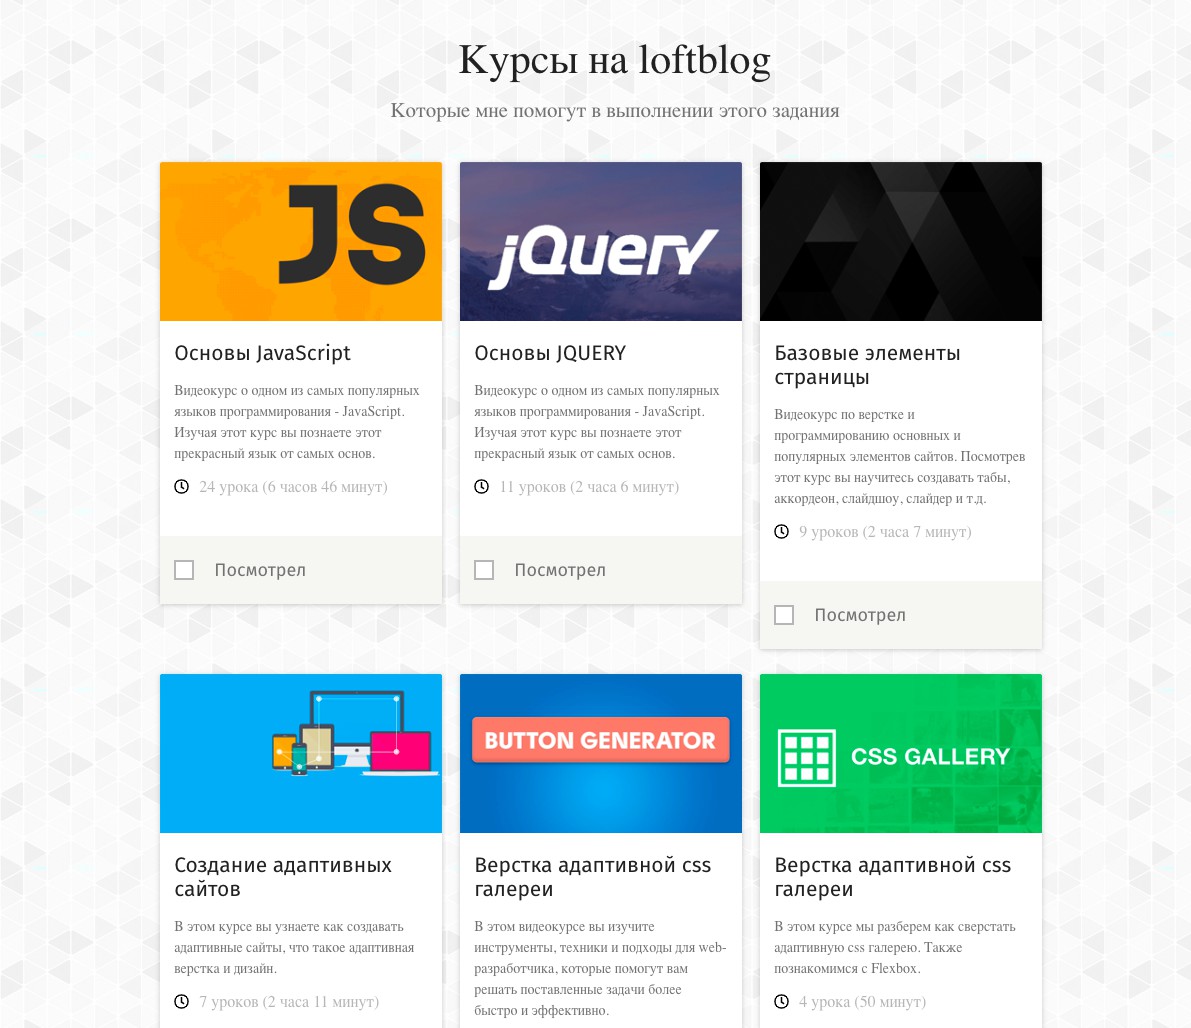Open the Button Generator thumbnail
1191x1028 pixels.
[601, 754]
